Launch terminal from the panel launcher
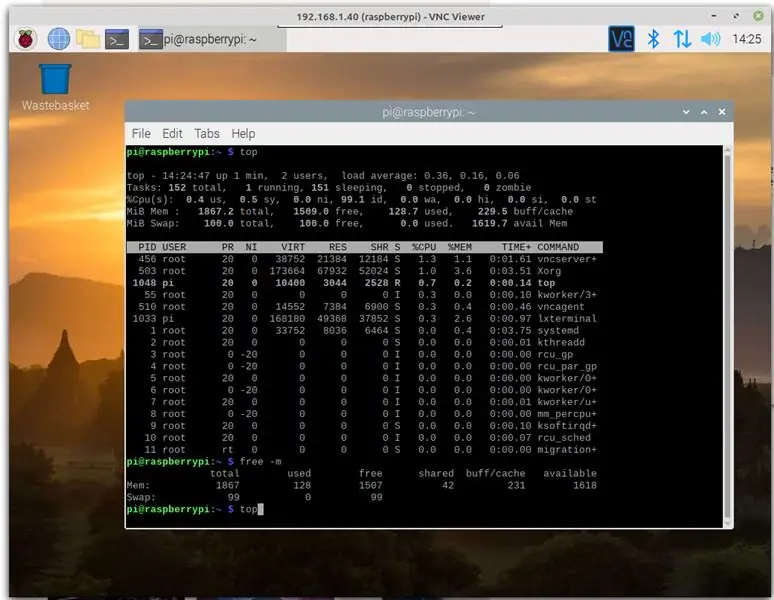The image size is (774, 600). tap(117, 39)
